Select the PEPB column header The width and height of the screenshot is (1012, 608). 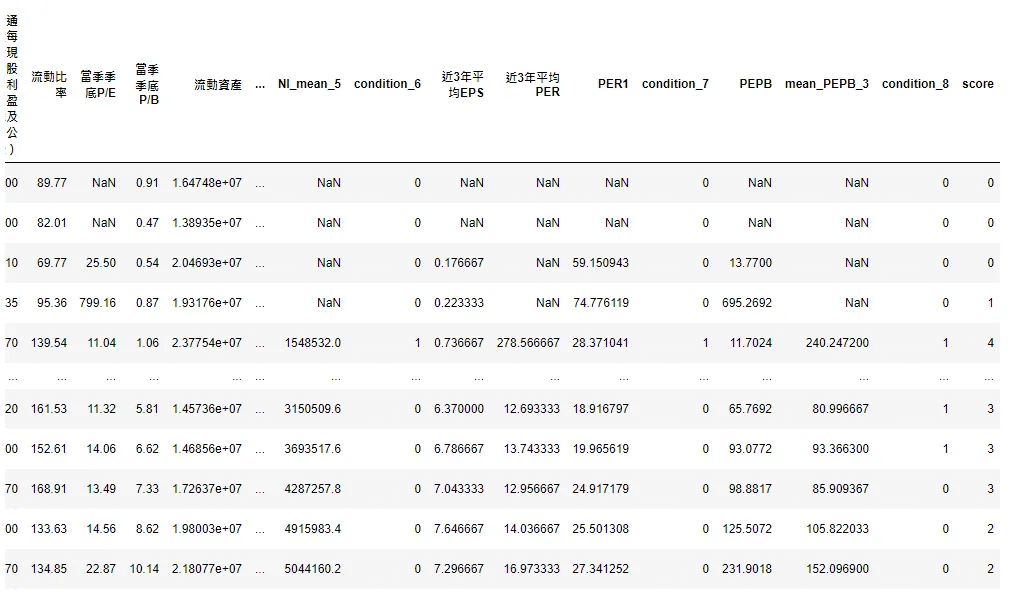click(x=755, y=84)
